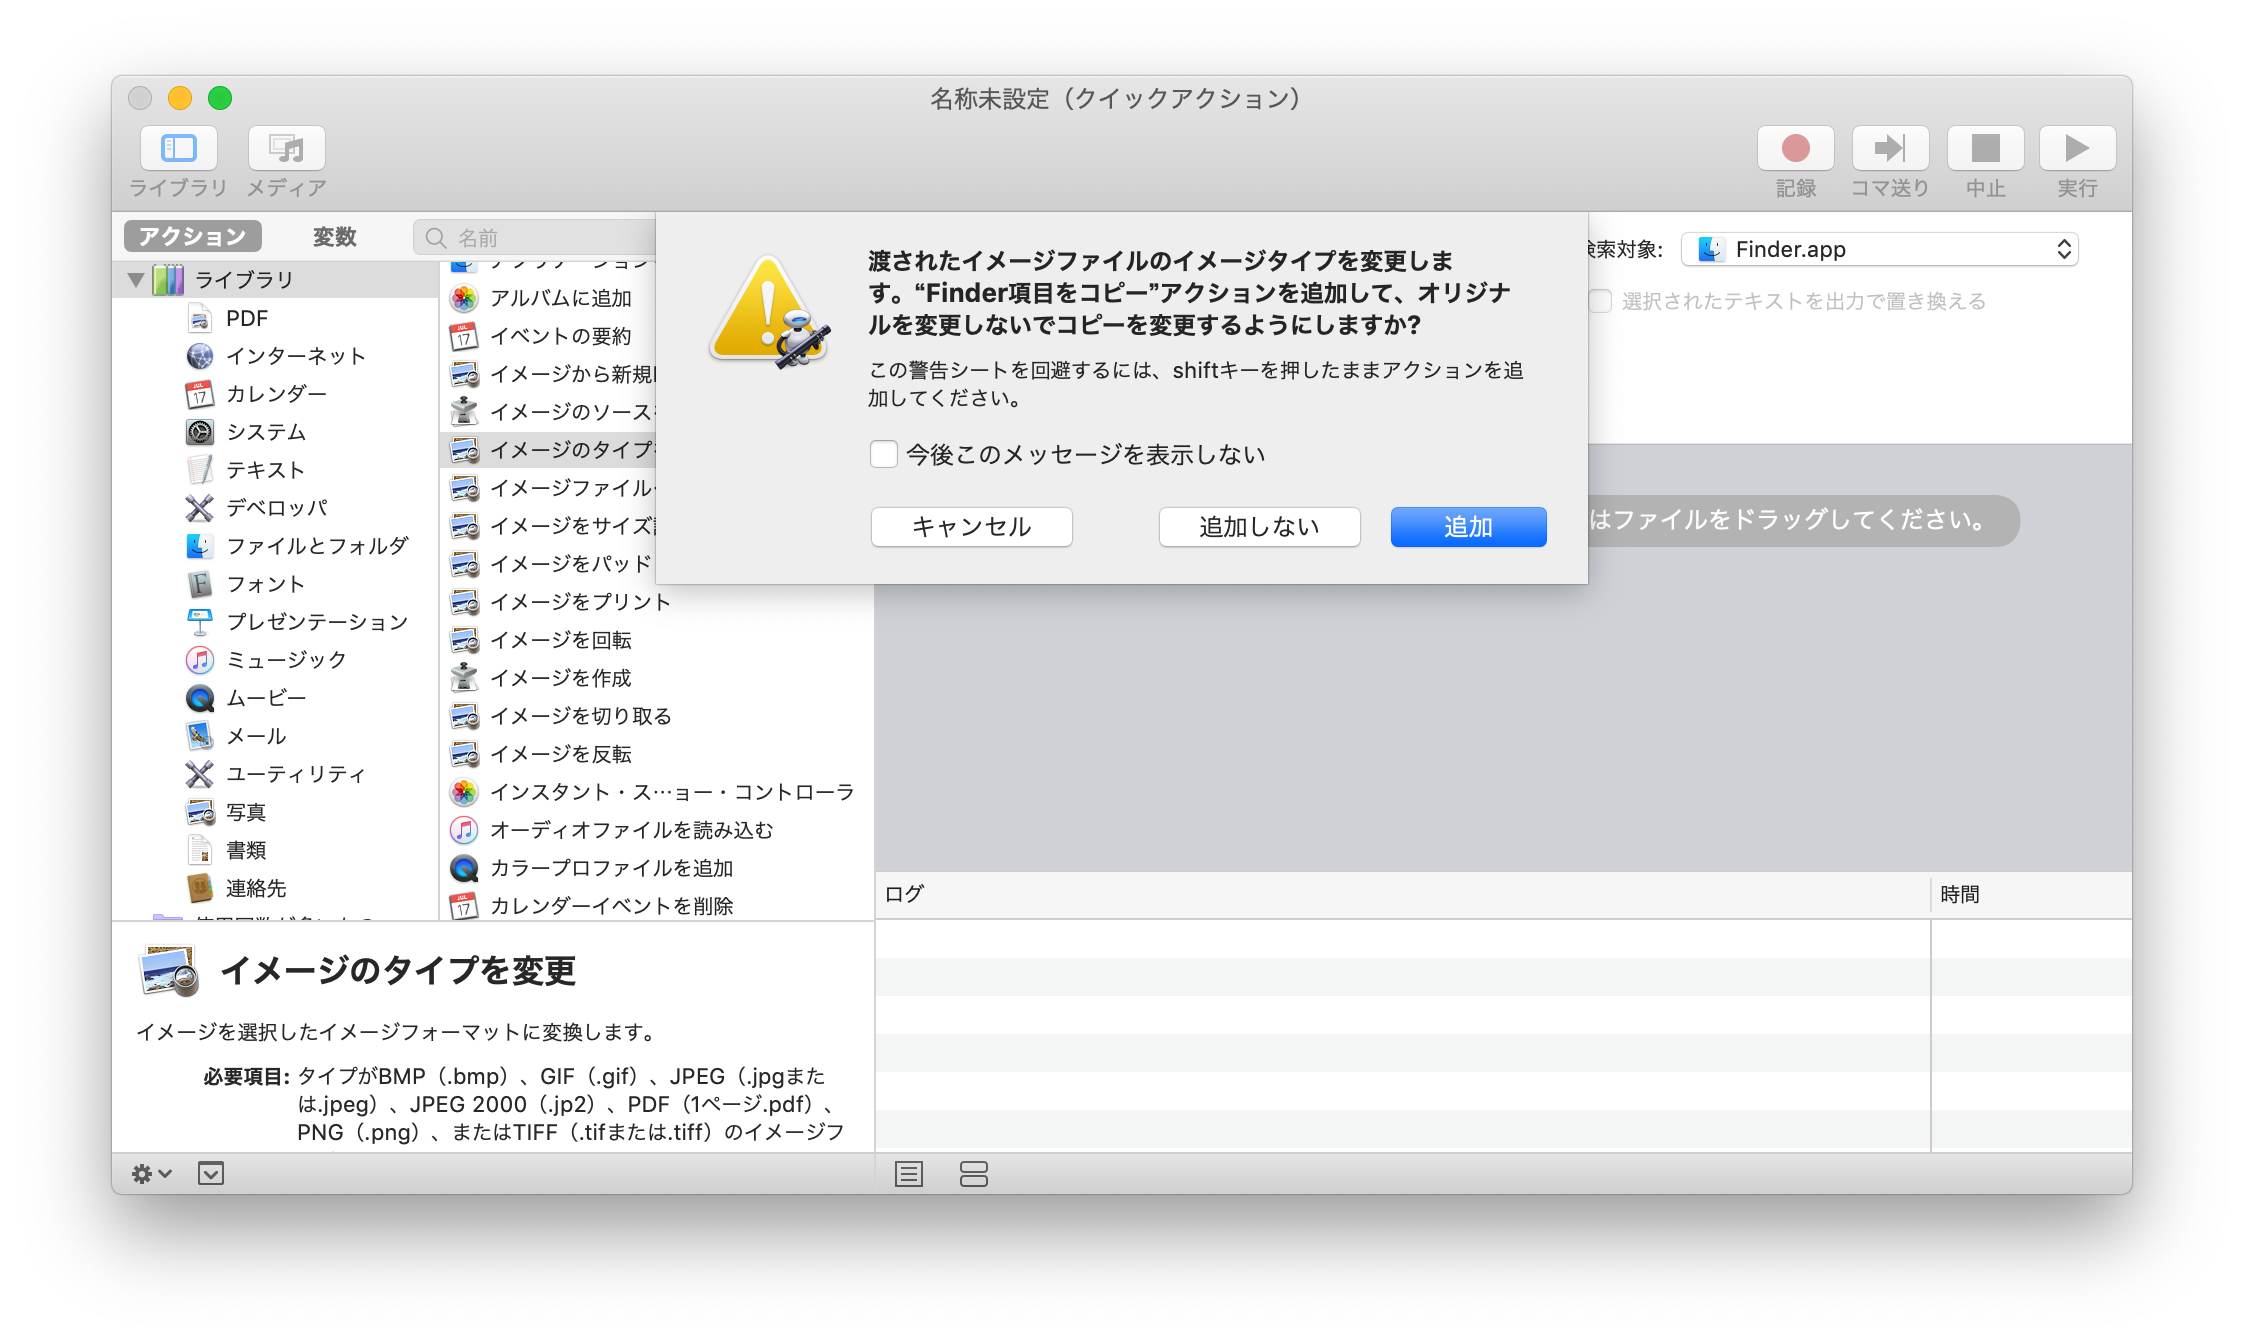The image size is (2244, 1342).
Task: Click the Stop (中止) button
Action: [x=1985, y=149]
